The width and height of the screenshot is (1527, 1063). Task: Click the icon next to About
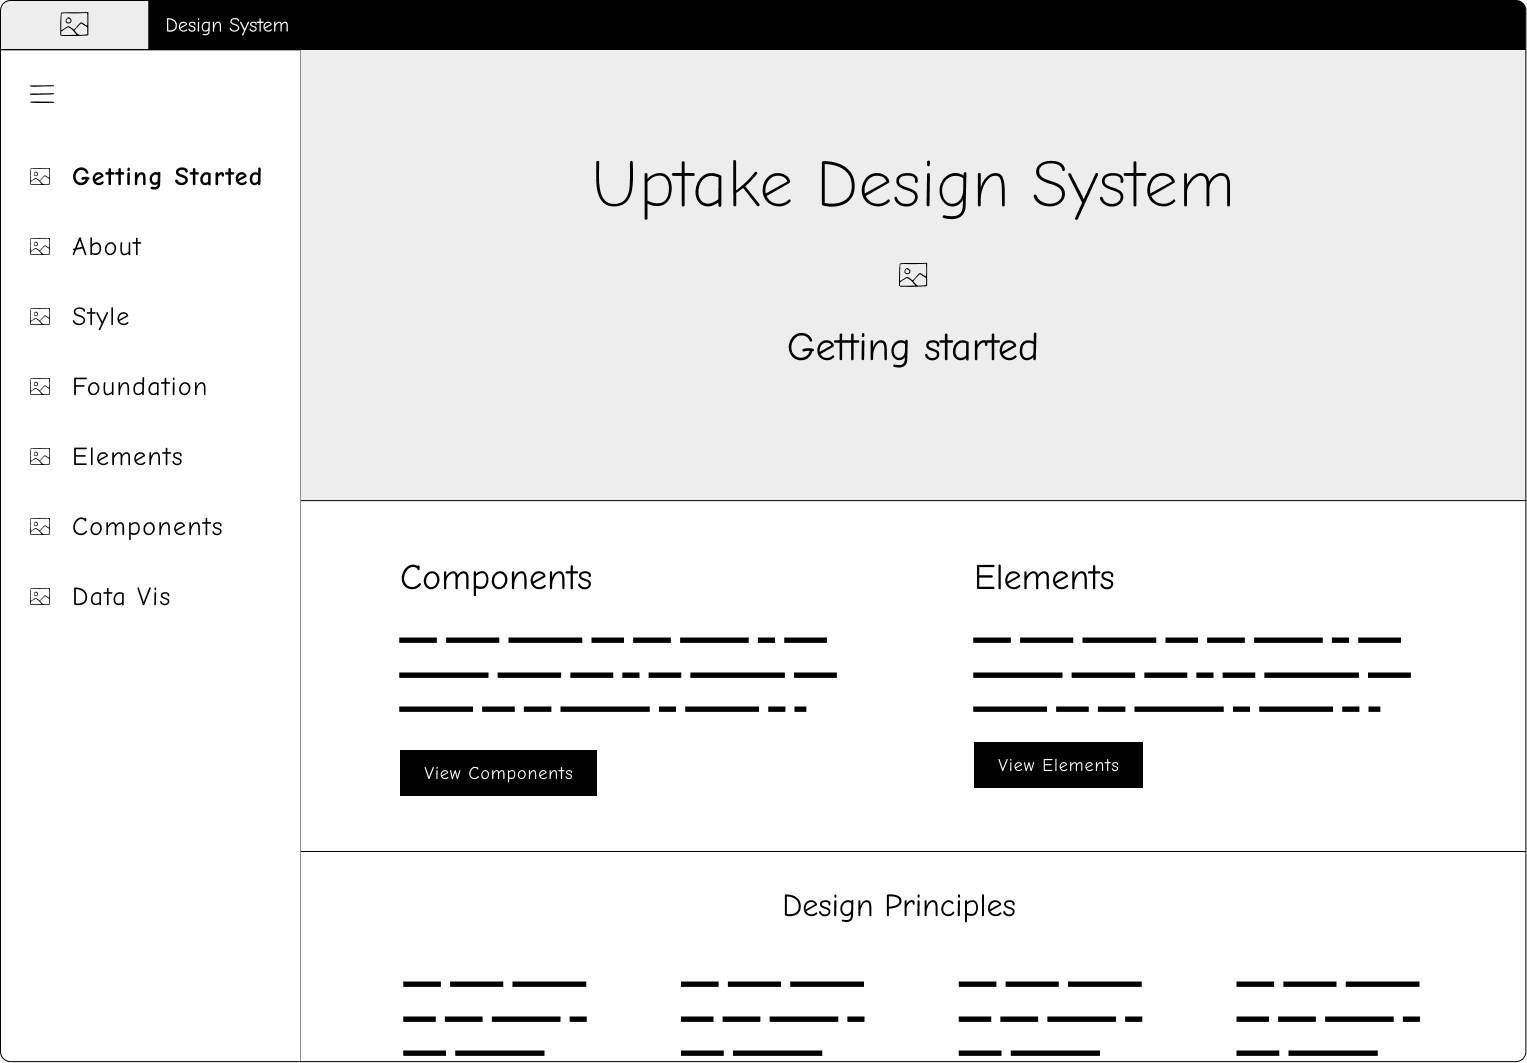click(x=40, y=247)
